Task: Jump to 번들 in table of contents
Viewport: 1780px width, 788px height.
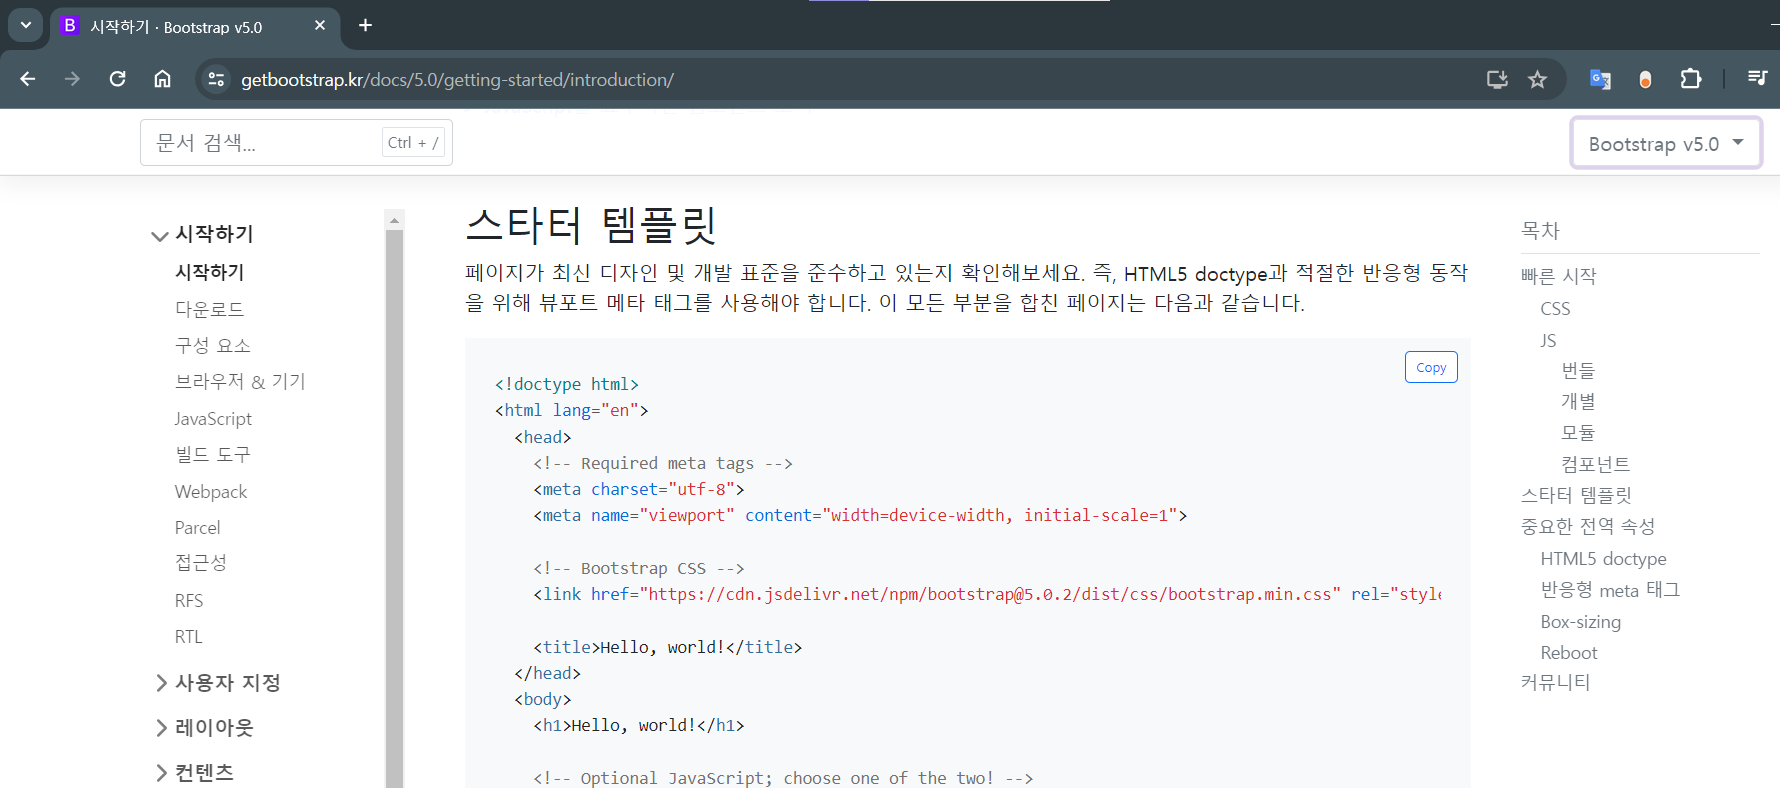Action: 1578,371
